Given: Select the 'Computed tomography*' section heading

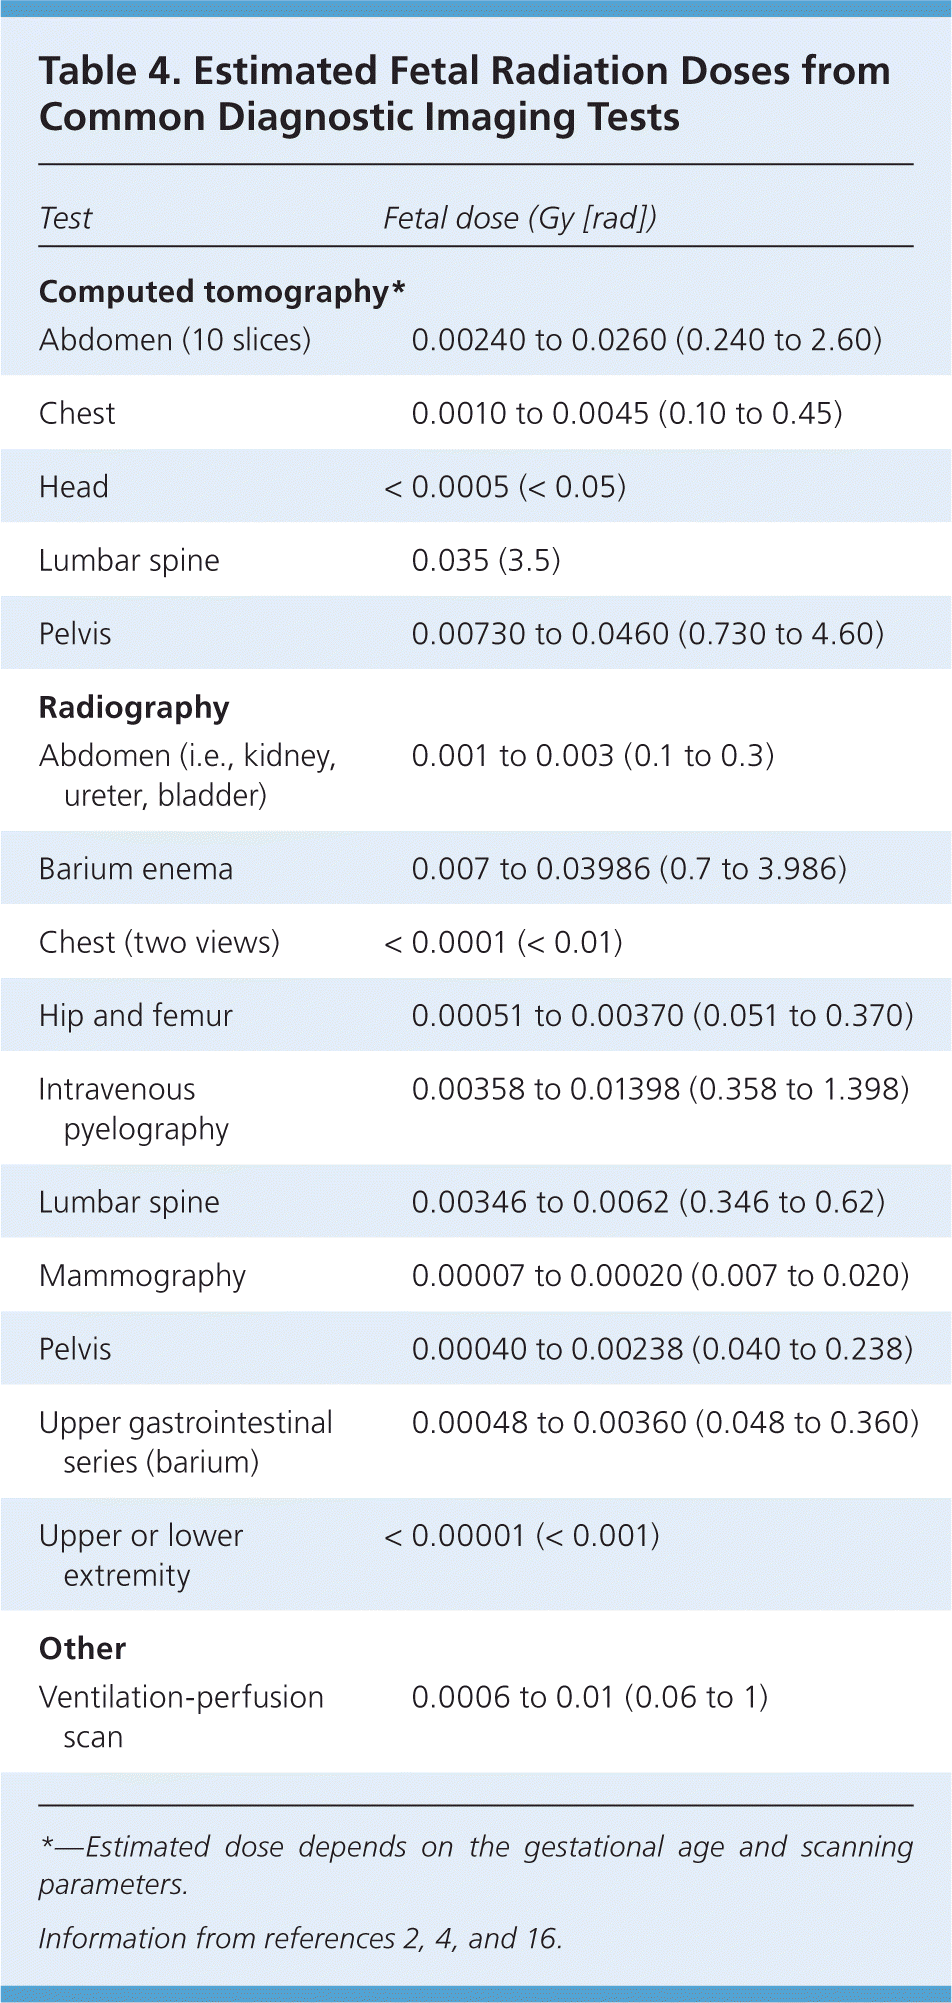Looking at the screenshot, I should pos(222,291).
